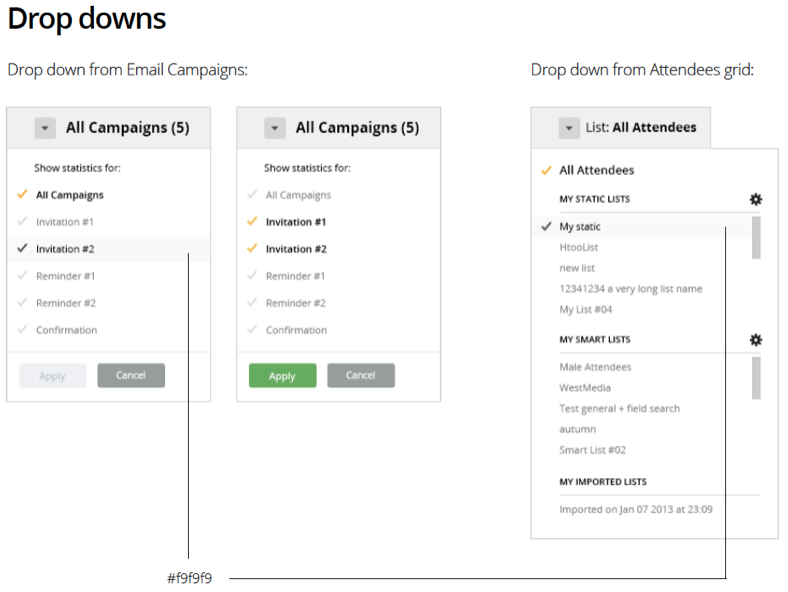Open the list imported on Jan 07 2013
This screenshot has height=592, width=788.
click(x=635, y=509)
